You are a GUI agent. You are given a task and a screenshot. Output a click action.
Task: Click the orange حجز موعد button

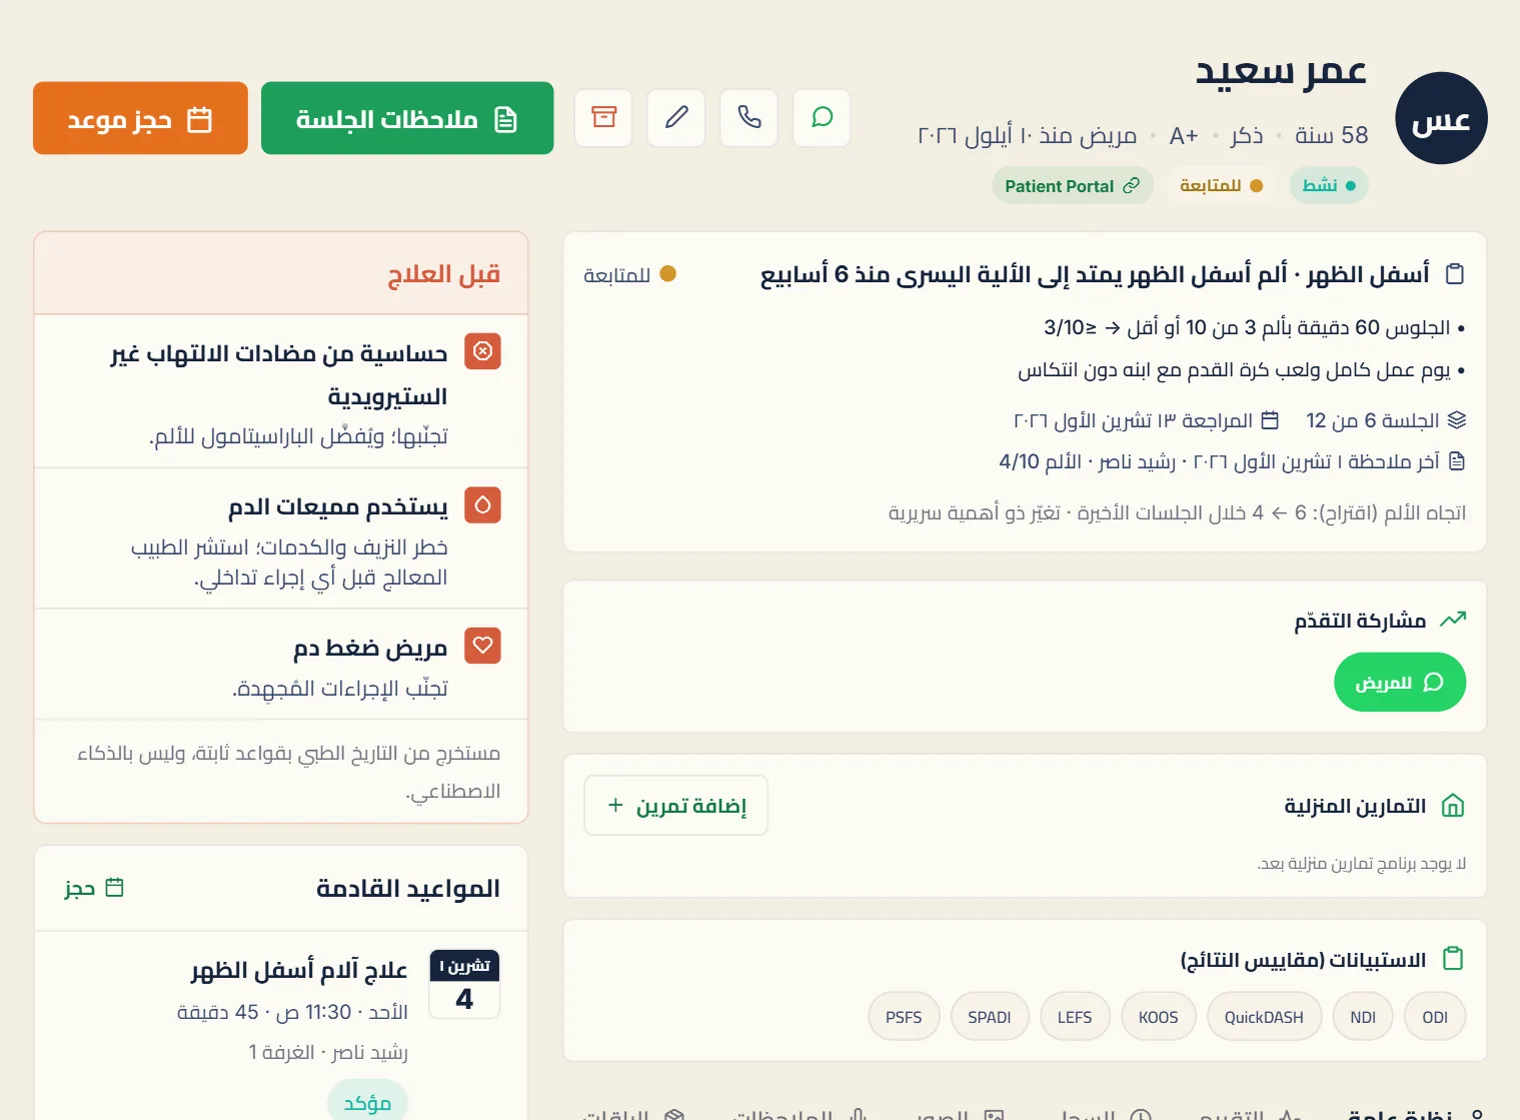pyautogui.click(x=140, y=118)
